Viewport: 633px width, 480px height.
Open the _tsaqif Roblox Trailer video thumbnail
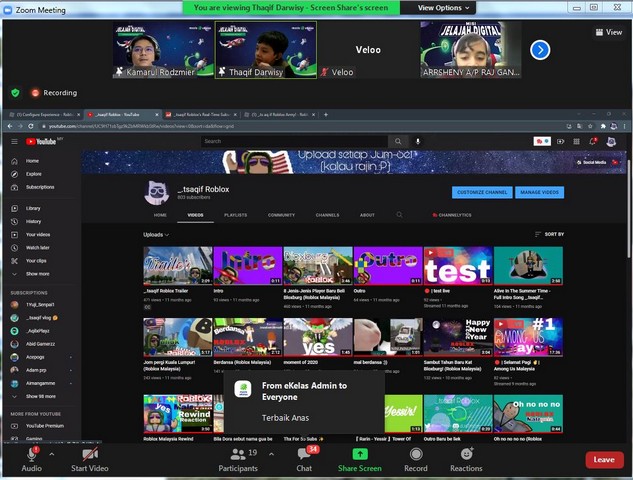click(x=177, y=266)
